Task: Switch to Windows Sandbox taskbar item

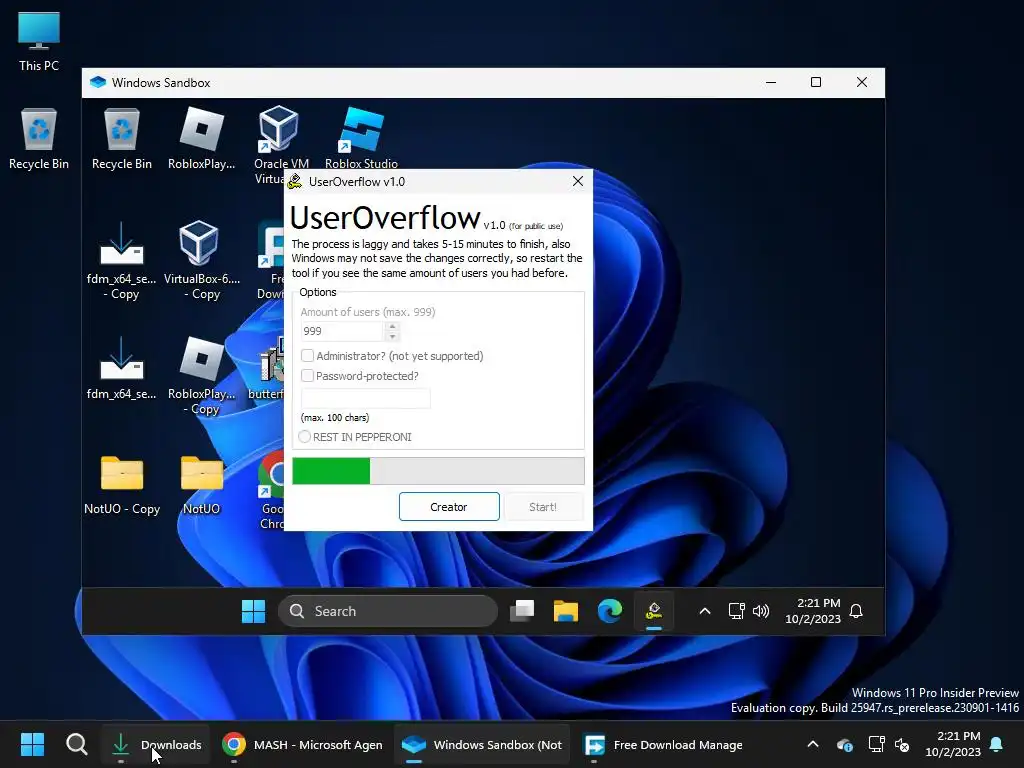Action: (x=482, y=744)
